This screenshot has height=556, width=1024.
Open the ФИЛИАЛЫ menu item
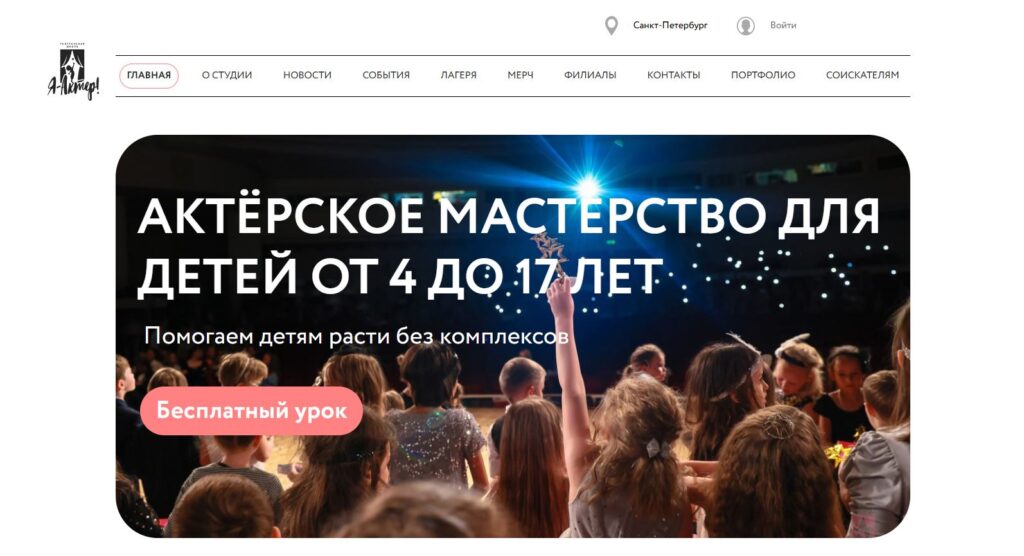tap(590, 75)
